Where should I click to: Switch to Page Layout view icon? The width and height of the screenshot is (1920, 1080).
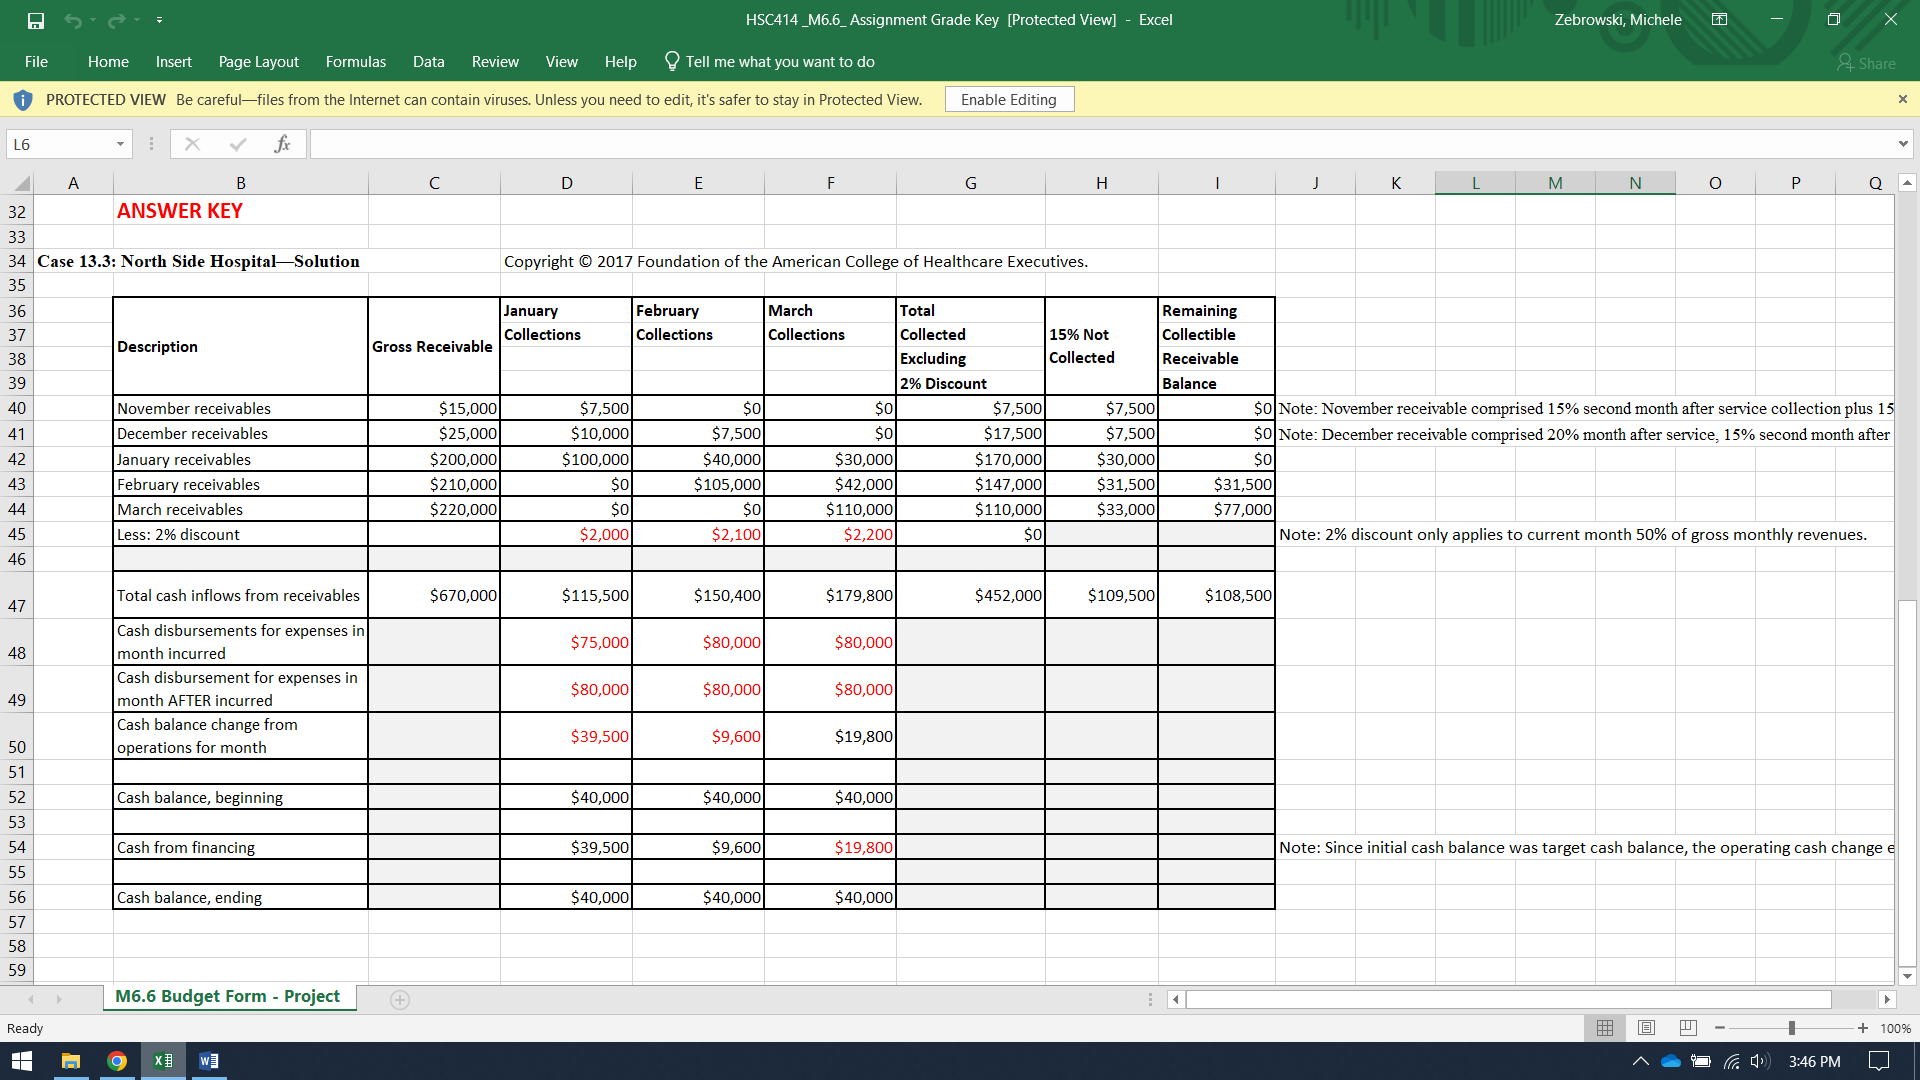click(1647, 1028)
